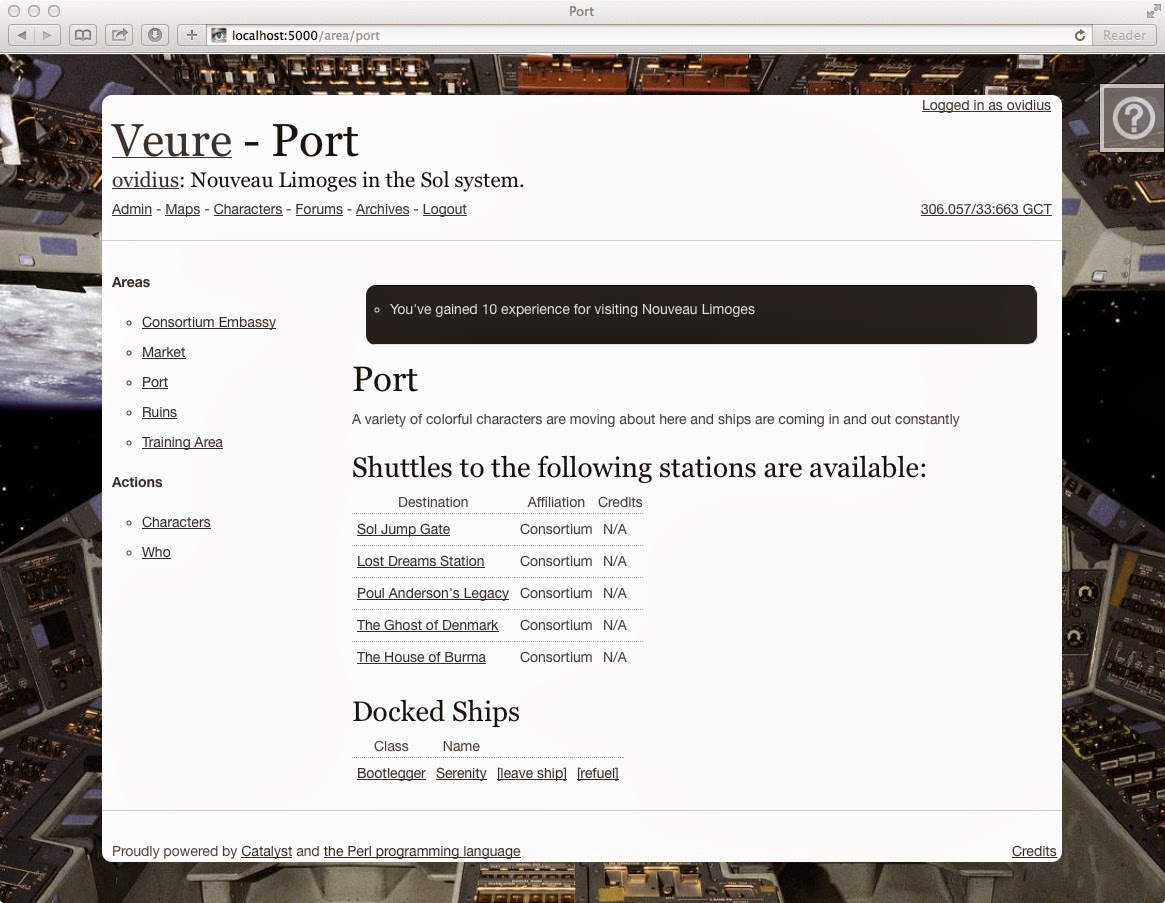1165x903 pixels.
Task: Open the question mark help icon
Action: [1133, 119]
